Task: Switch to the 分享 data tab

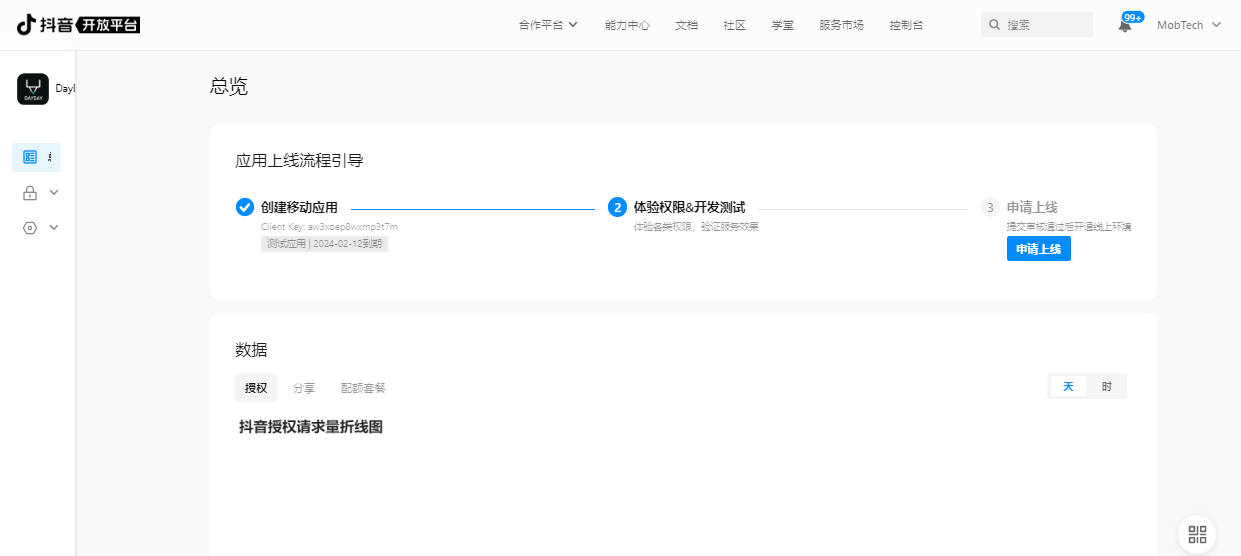Action: click(x=303, y=388)
